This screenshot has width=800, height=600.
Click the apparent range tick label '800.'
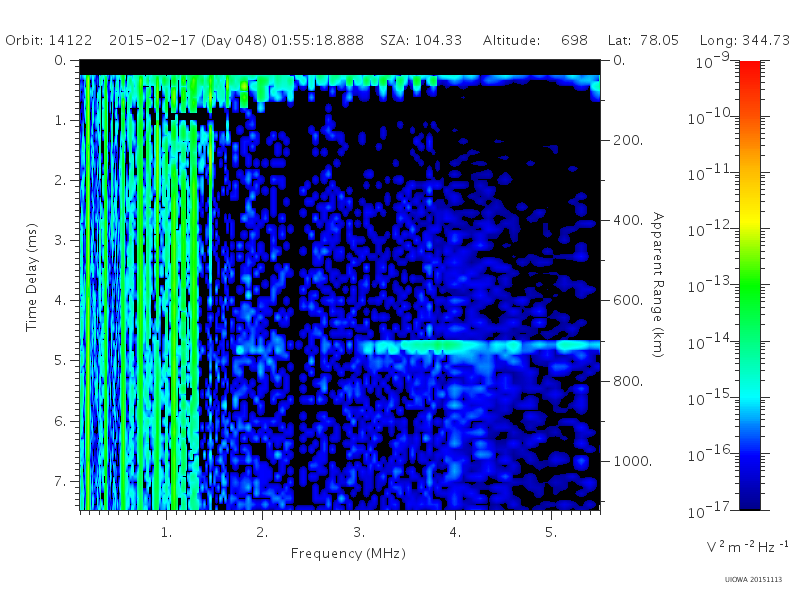(628, 381)
